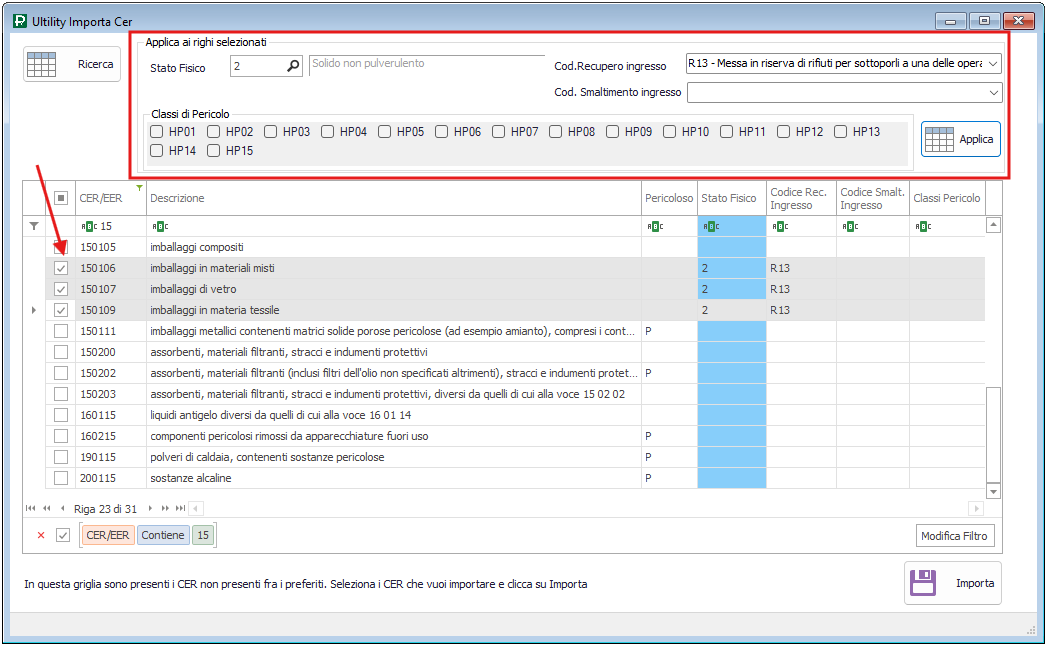Click the Ricerca grid icon button
This screenshot has height=645, width=1046.
click(x=42, y=64)
